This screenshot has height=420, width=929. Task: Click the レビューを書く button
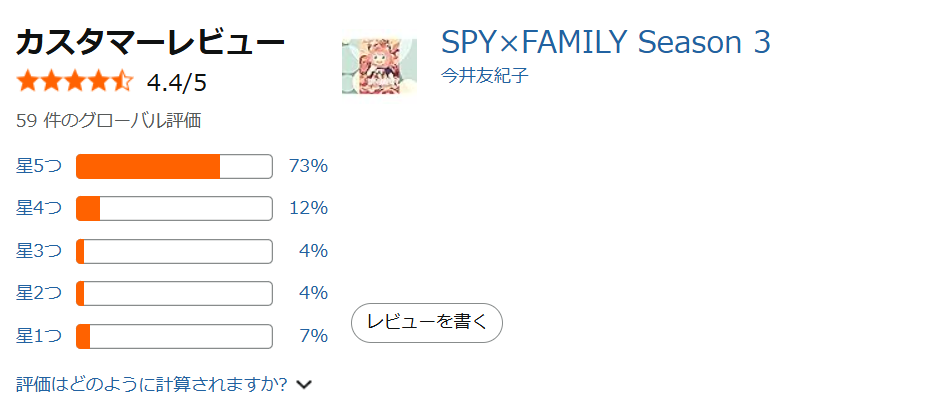point(427,322)
